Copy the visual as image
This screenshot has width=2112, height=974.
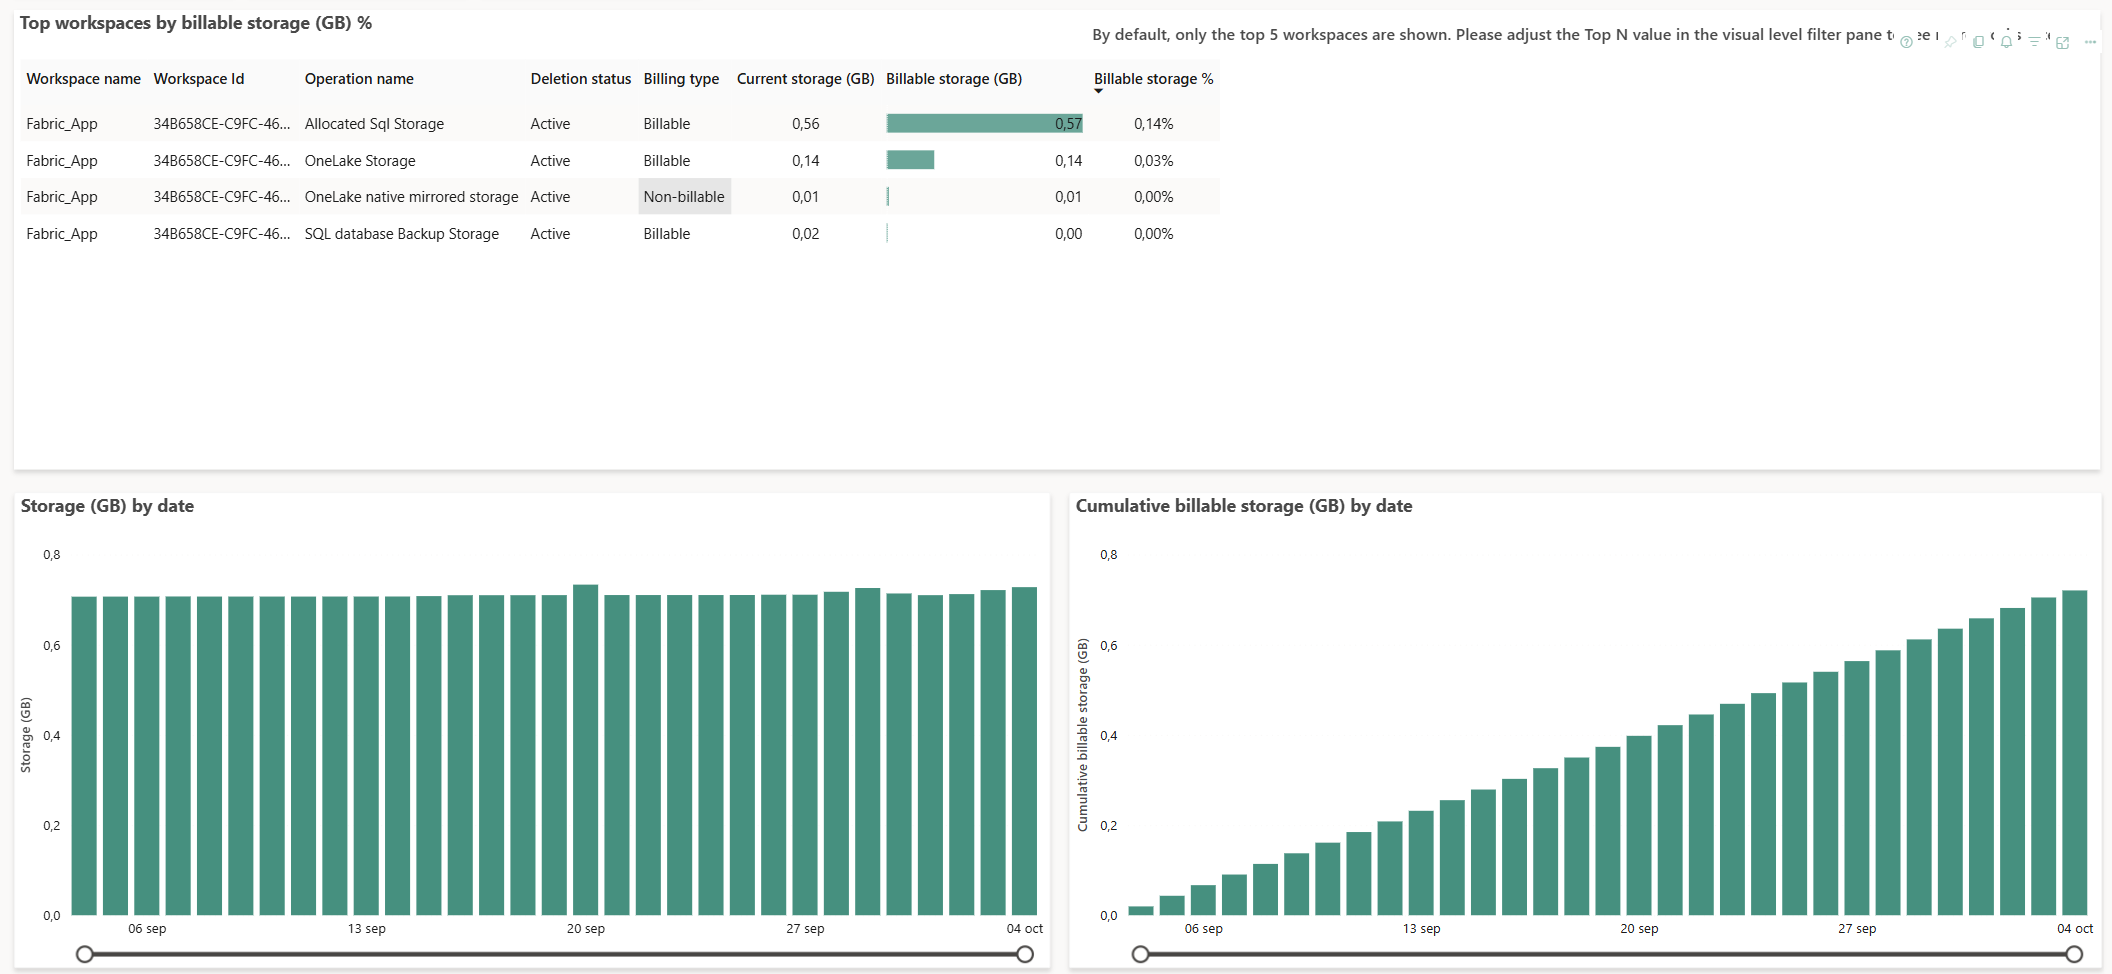pos(1978,42)
